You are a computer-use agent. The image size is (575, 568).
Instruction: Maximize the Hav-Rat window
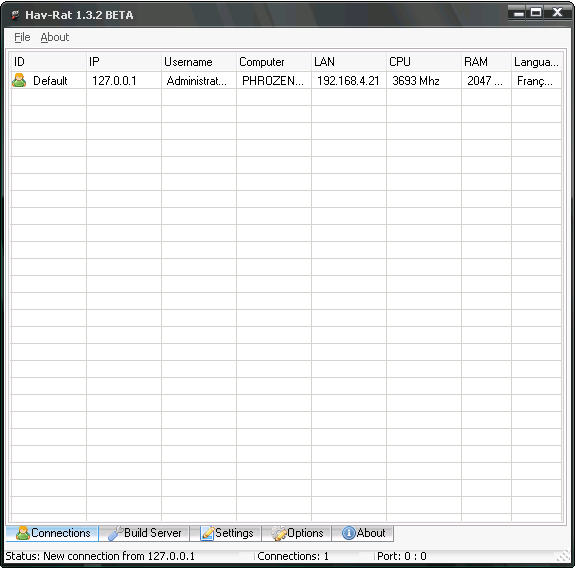click(536, 13)
